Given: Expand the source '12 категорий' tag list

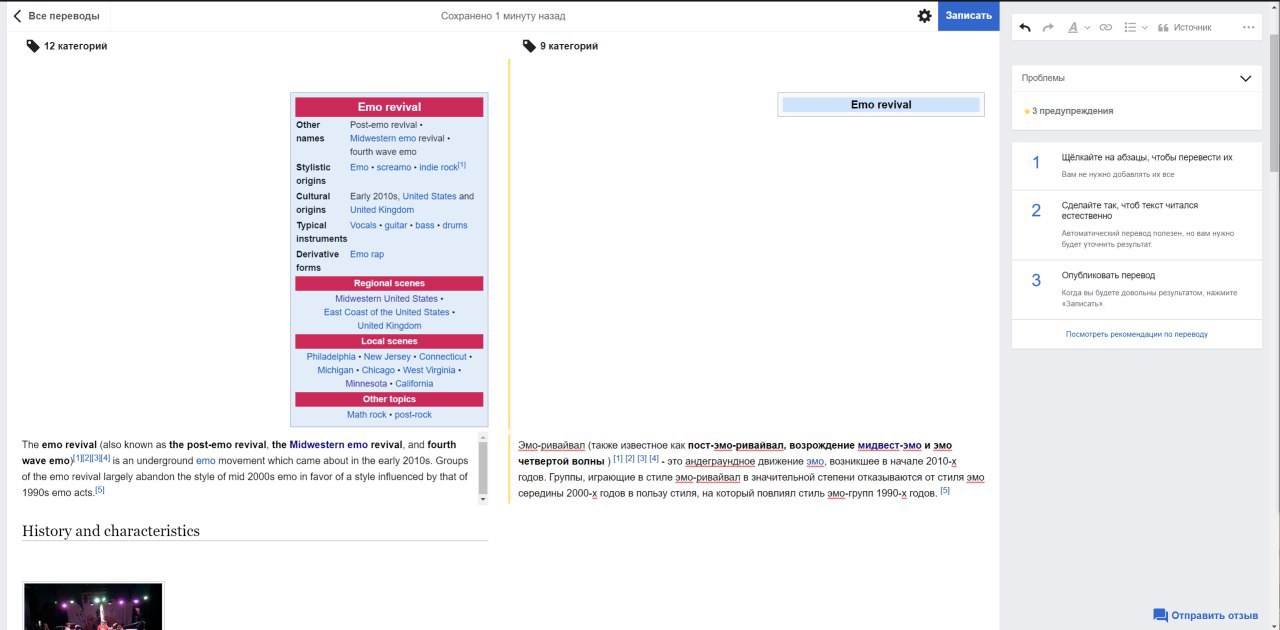Looking at the screenshot, I should coord(67,46).
